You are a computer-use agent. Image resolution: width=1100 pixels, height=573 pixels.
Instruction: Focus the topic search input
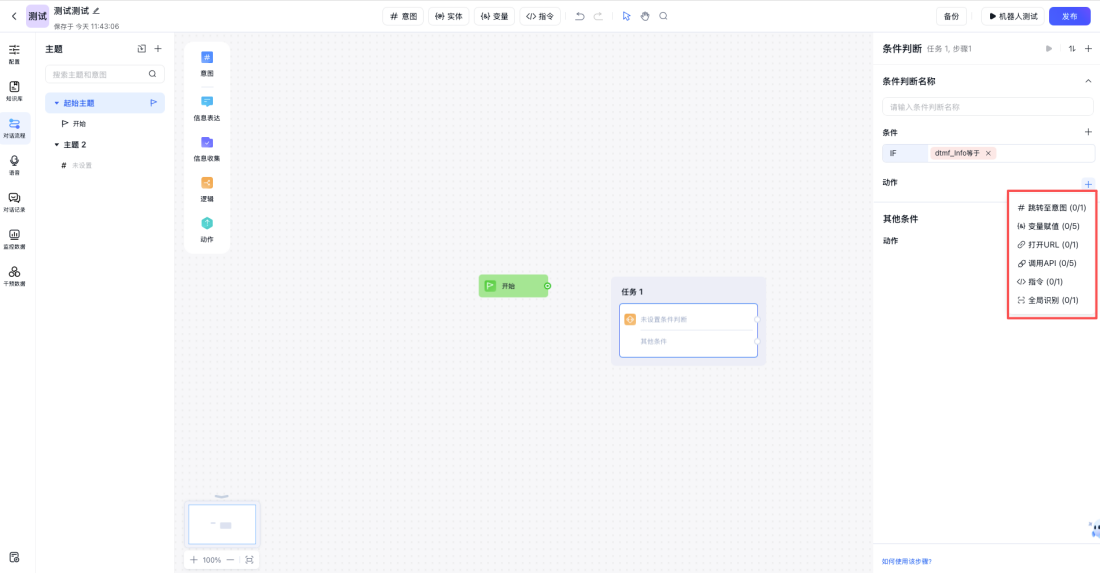click(105, 74)
